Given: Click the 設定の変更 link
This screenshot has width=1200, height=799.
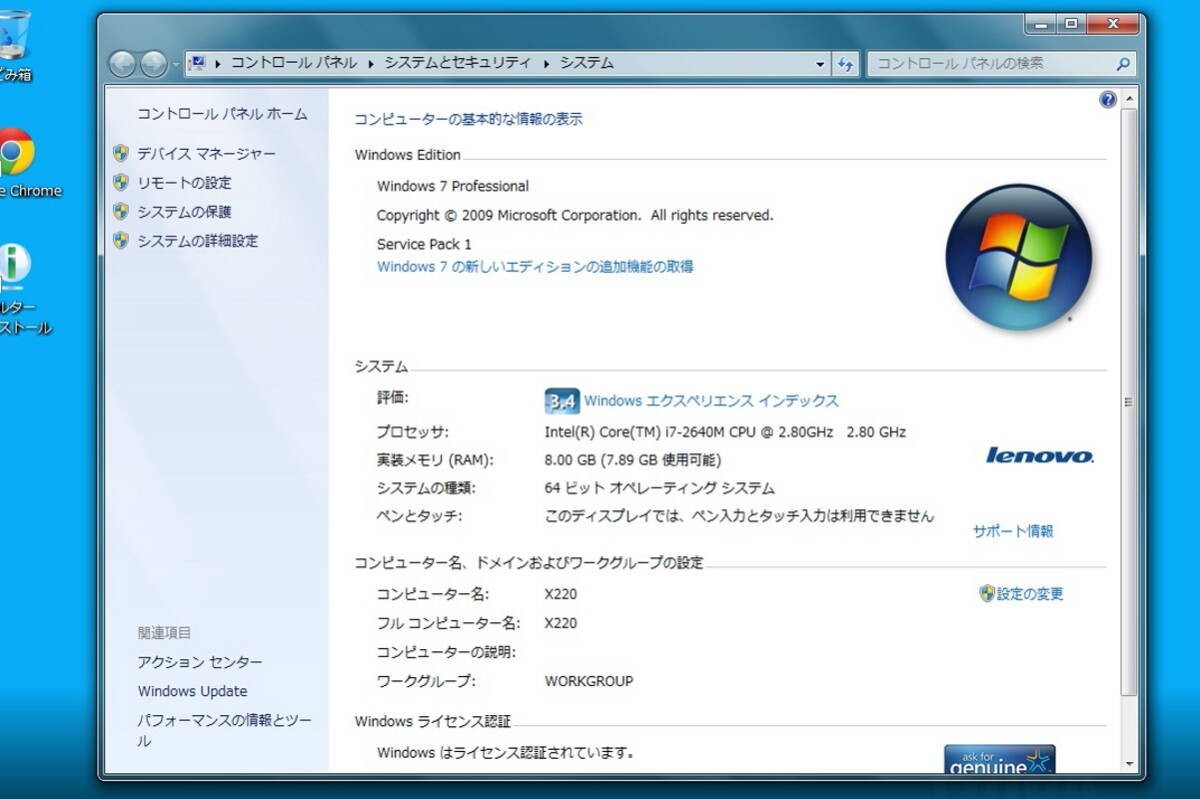Looking at the screenshot, I should click(x=1030, y=594).
